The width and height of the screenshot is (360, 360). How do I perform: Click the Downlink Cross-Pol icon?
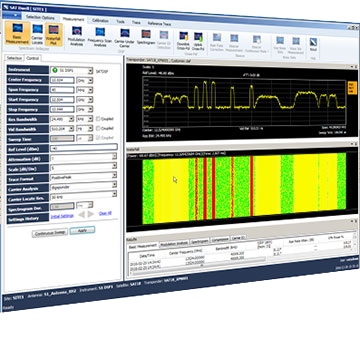184,40
